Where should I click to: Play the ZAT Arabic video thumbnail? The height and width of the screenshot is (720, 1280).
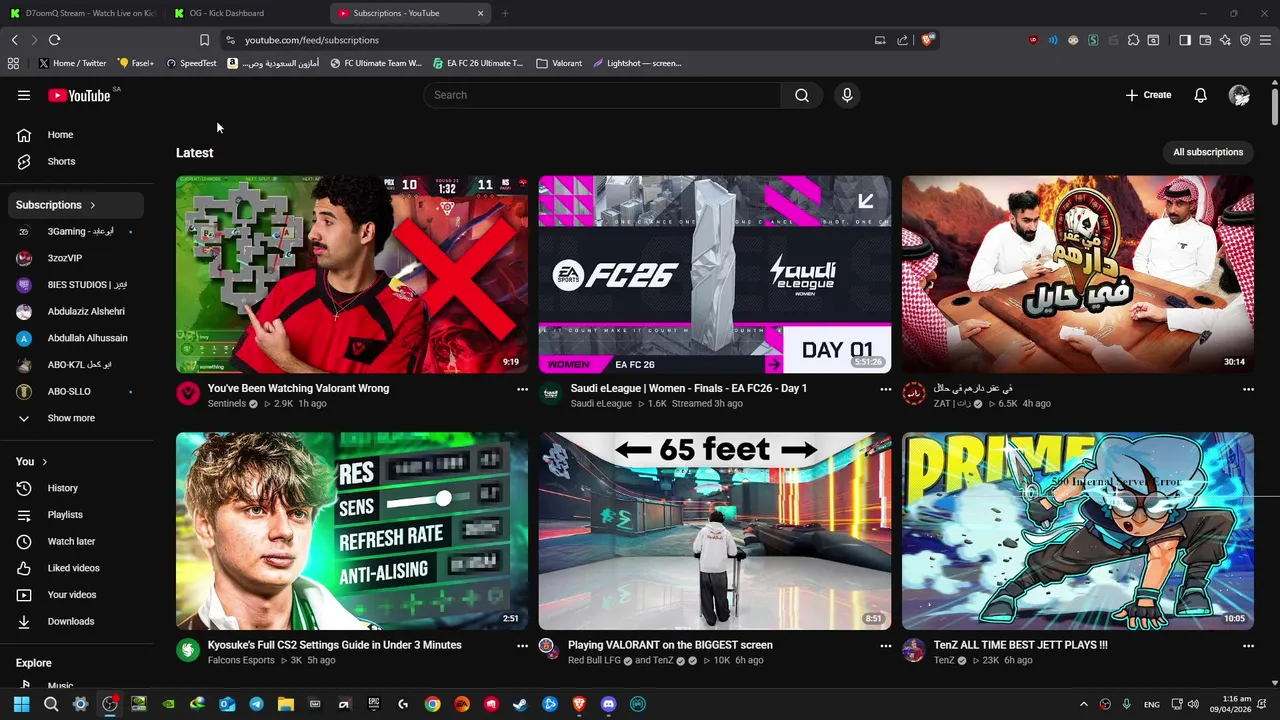pyautogui.click(x=1078, y=274)
